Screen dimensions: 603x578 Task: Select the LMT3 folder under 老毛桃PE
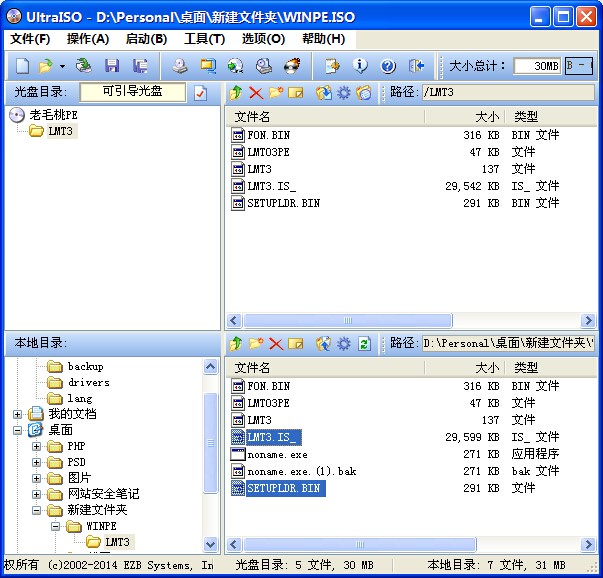click(x=60, y=131)
